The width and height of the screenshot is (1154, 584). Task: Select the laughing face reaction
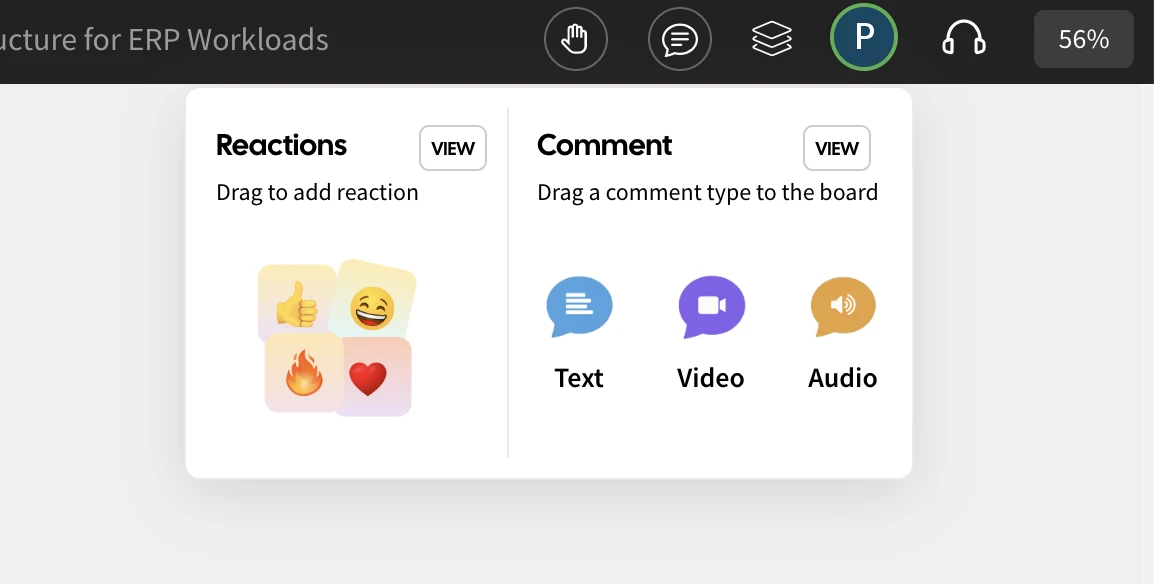pos(372,306)
